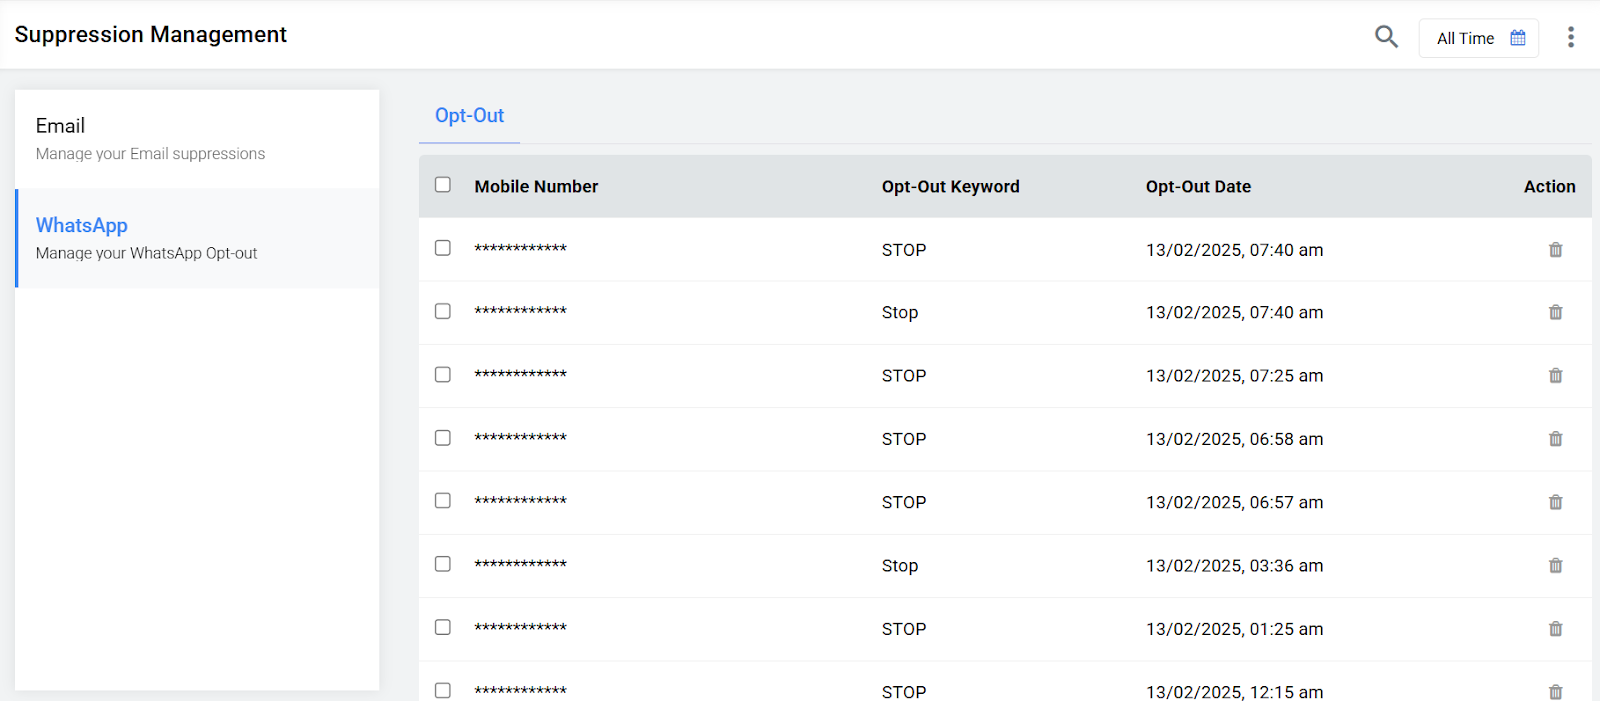Delete the STOP entry dated 07:40 am
This screenshot has height=701, width=1600.
coord(1556,250)
